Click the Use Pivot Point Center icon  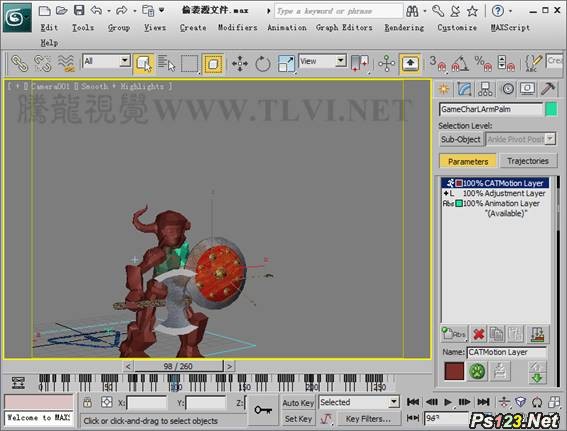pyautogui.click(x=360, y=63)
